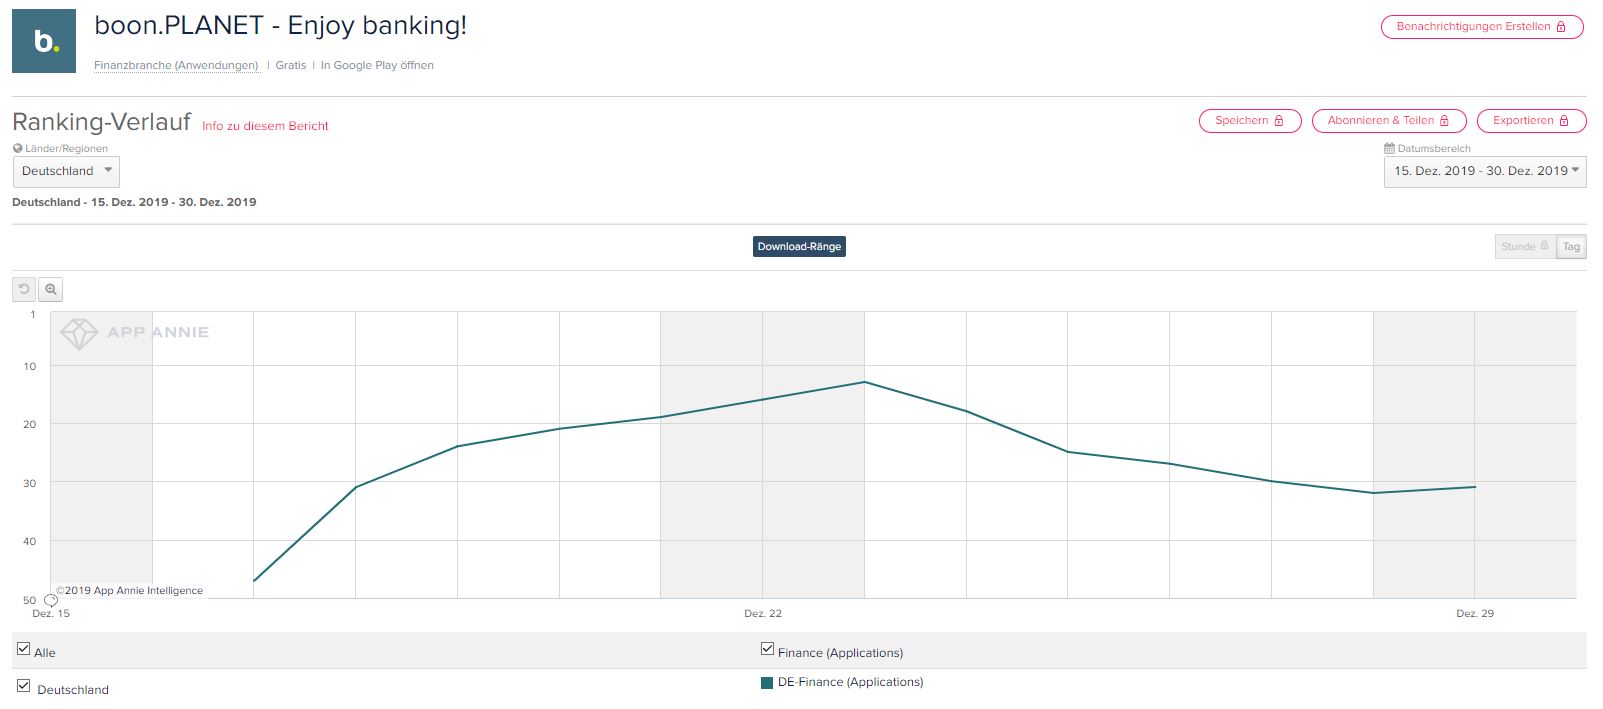Click the Download-Ränge label on the chart
Viewport: 1603px width, 709px height.
(799, 246)
